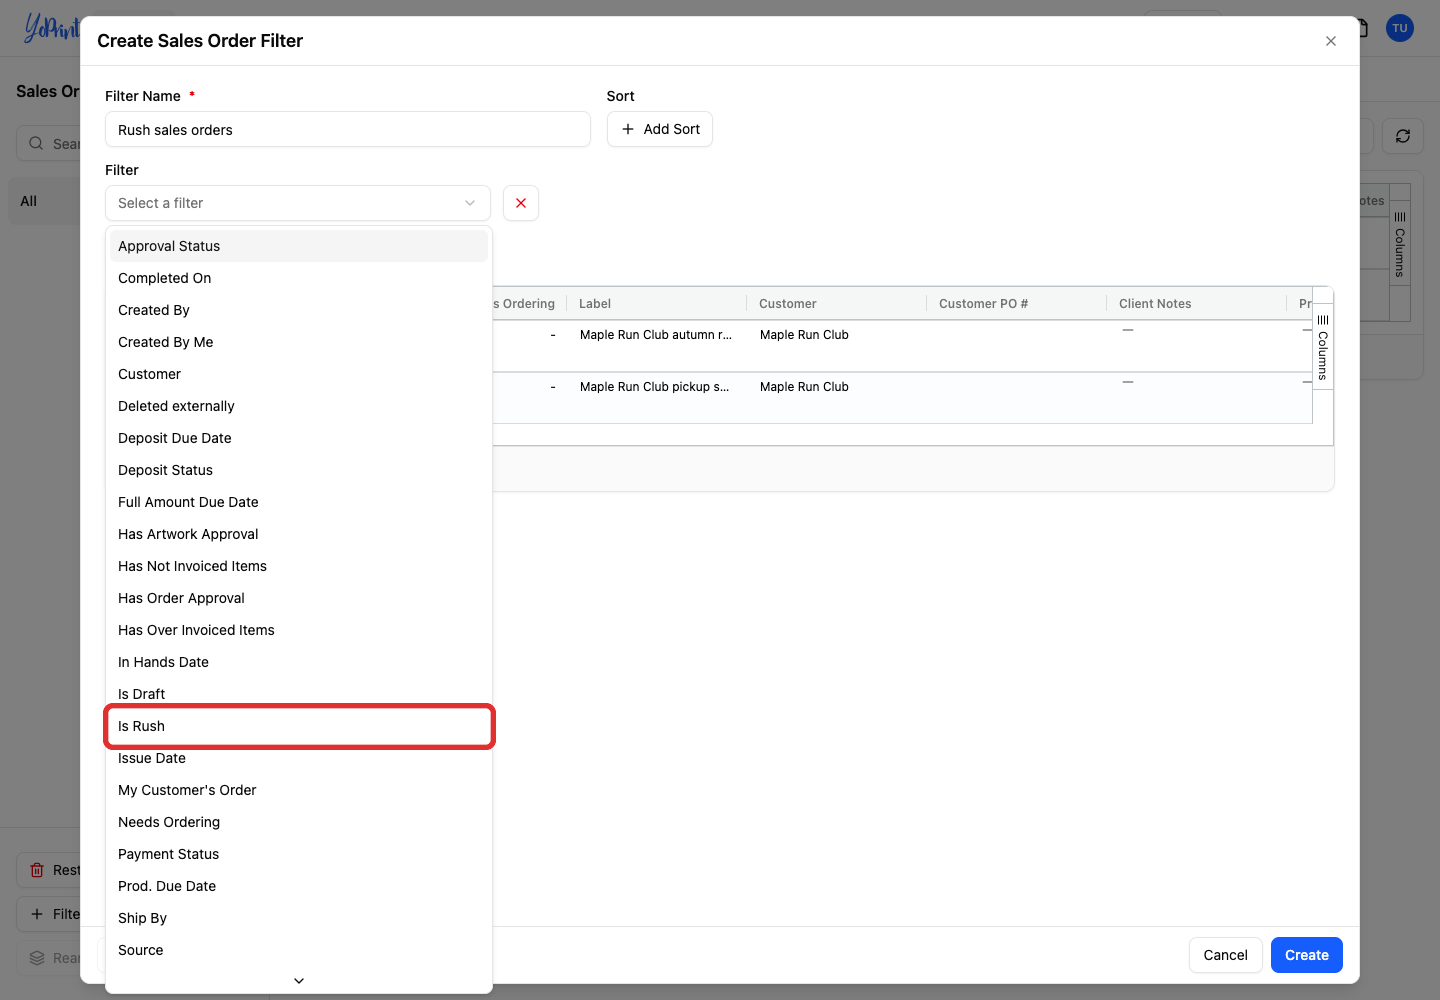Click the Create button
The image size is (1440, 1000).
1307,955
